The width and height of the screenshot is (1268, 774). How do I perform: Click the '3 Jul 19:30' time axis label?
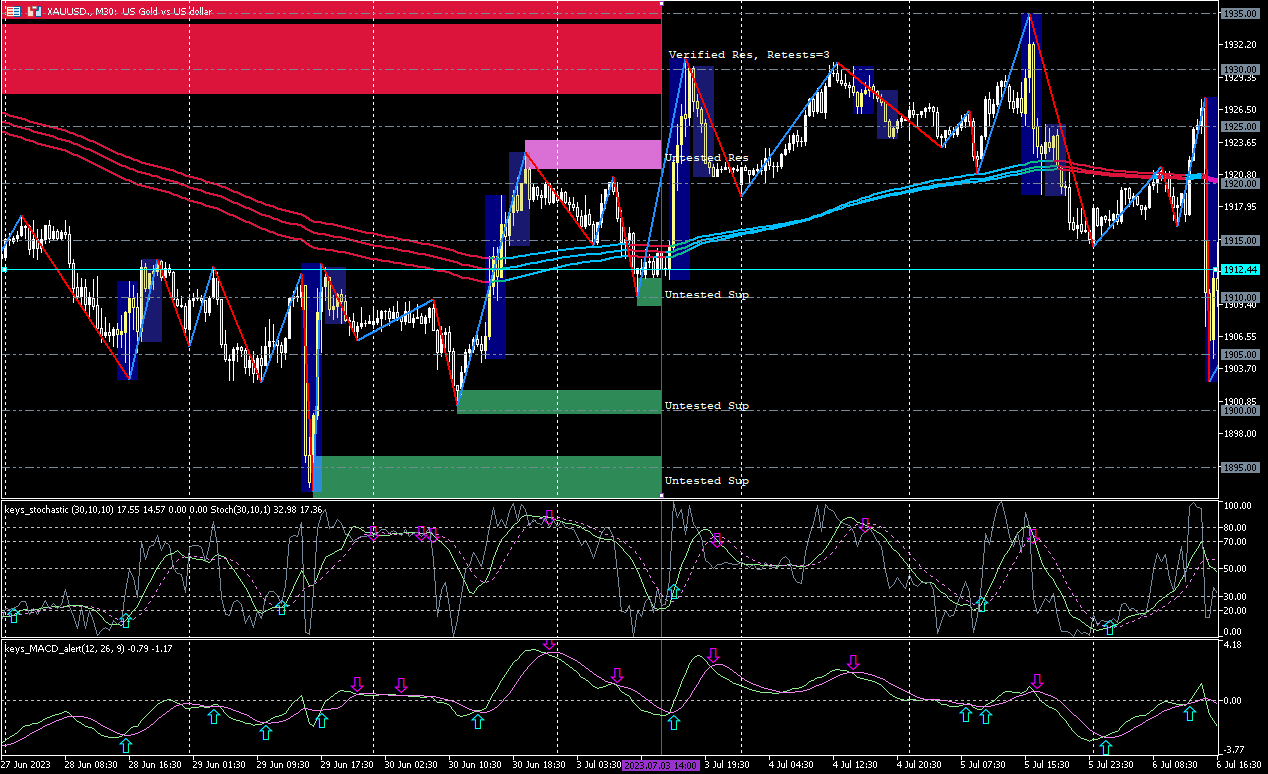coord(728,765)
